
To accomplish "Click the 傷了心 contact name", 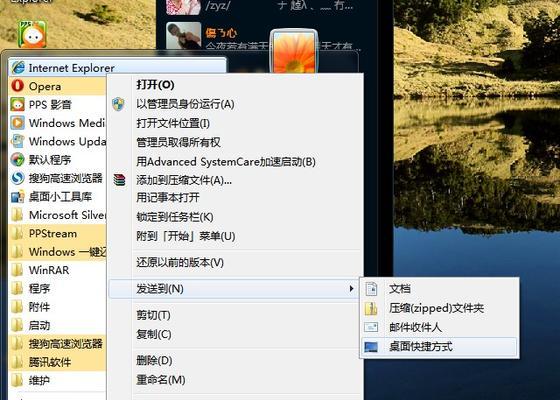I will tap(221, 33).
